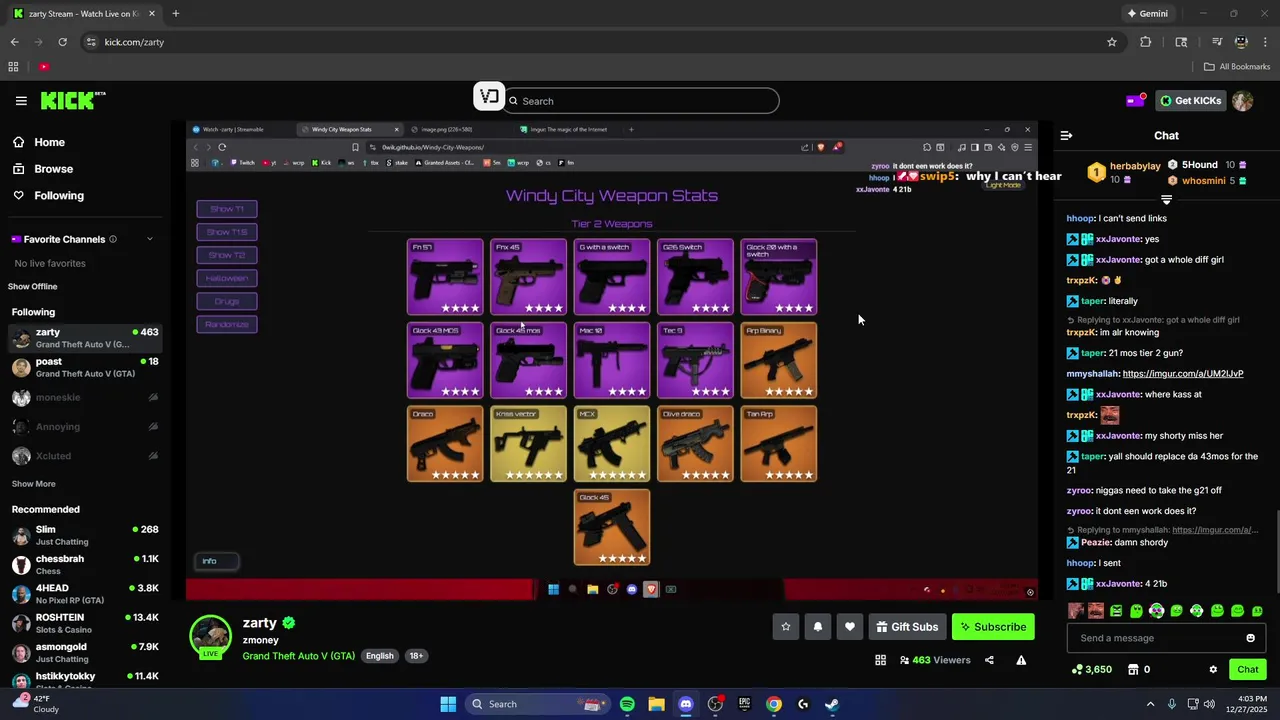
Task: Click Show Offline in sidebar
Action: click(33, 287)
